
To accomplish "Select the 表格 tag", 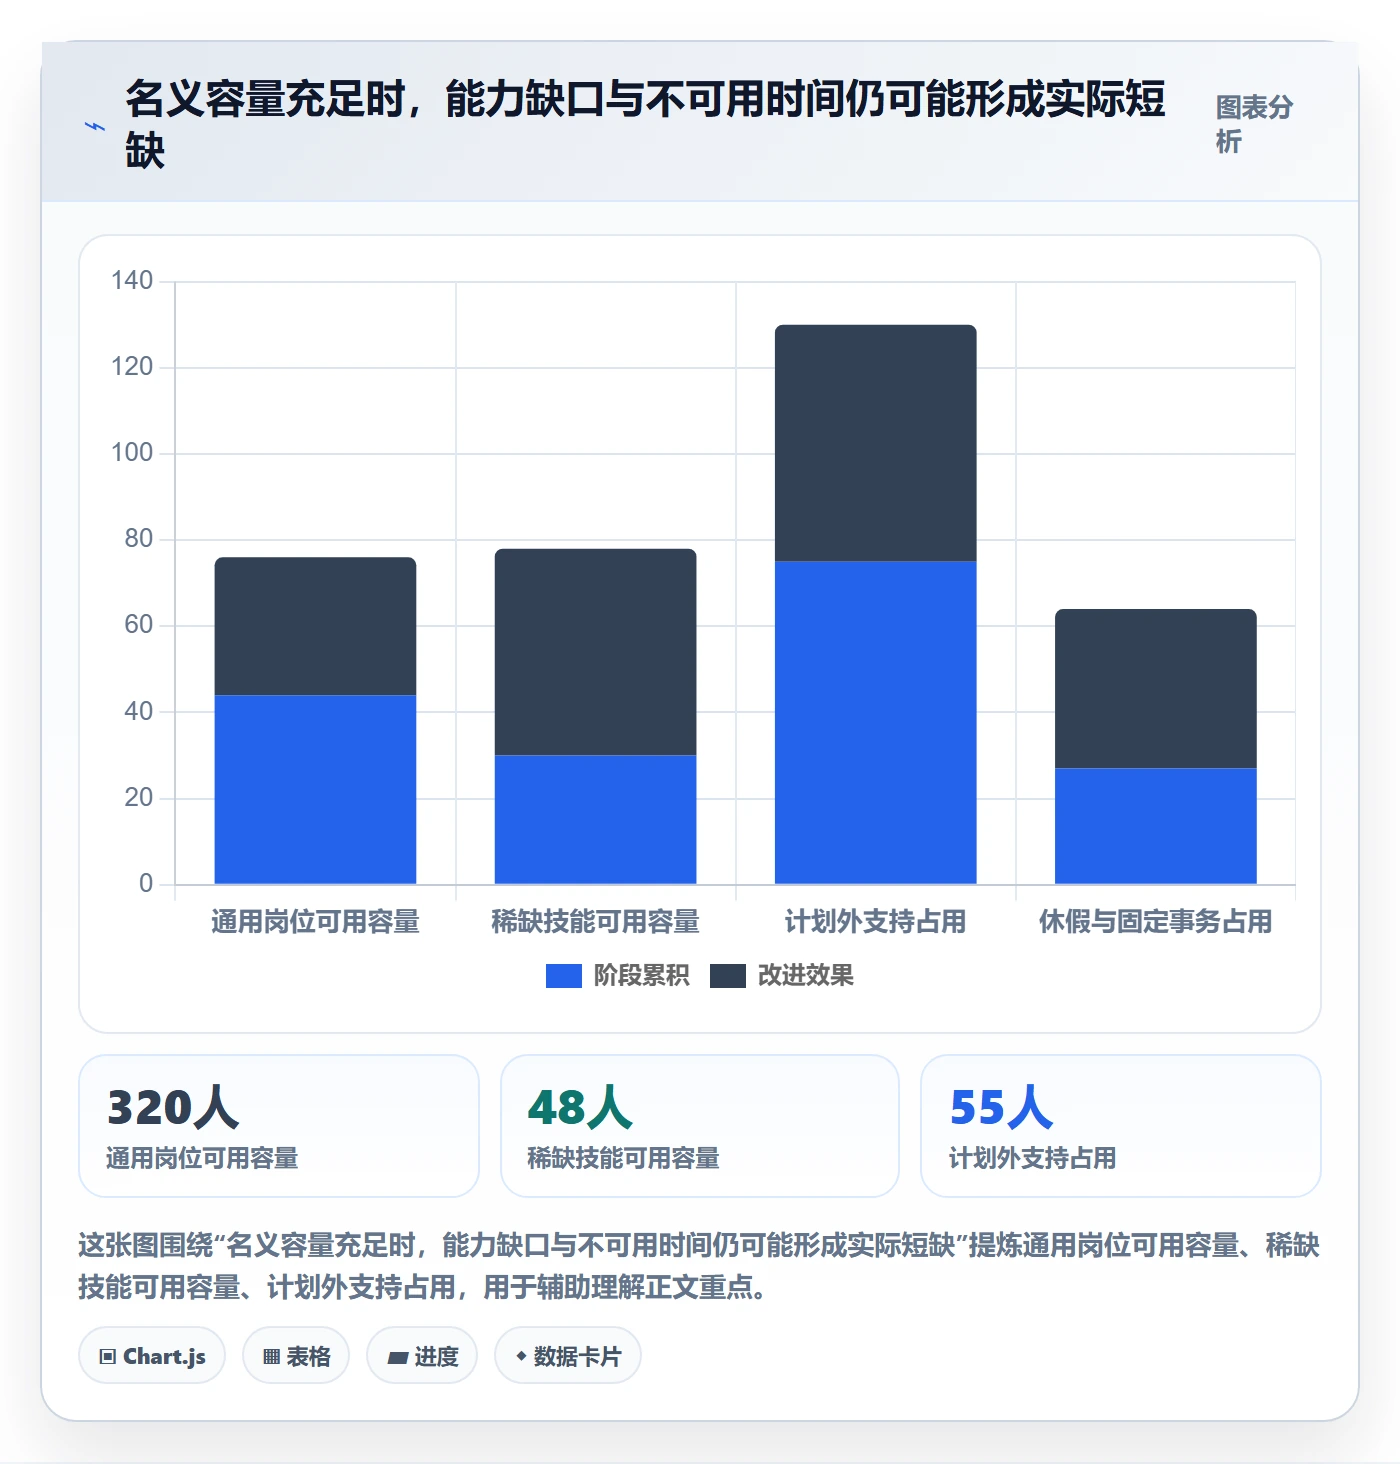I will [x=296, y=1356].
